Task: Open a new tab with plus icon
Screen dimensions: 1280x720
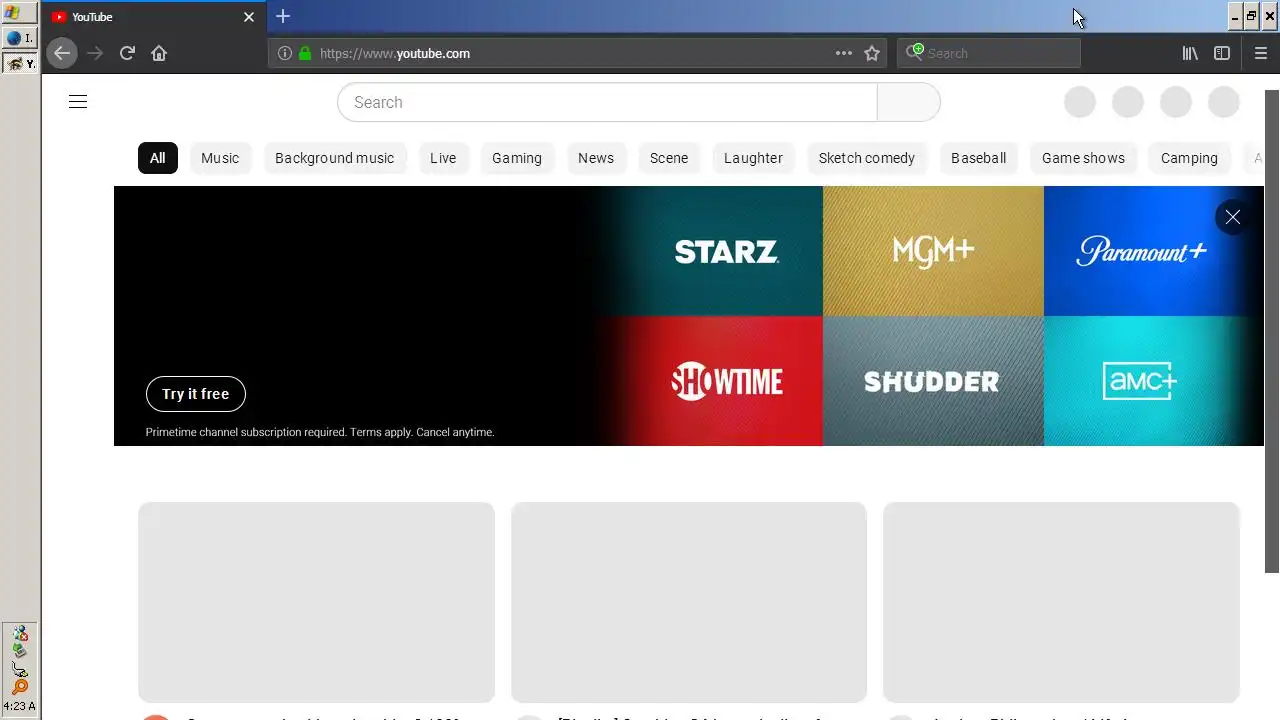Action: [283, 16]
